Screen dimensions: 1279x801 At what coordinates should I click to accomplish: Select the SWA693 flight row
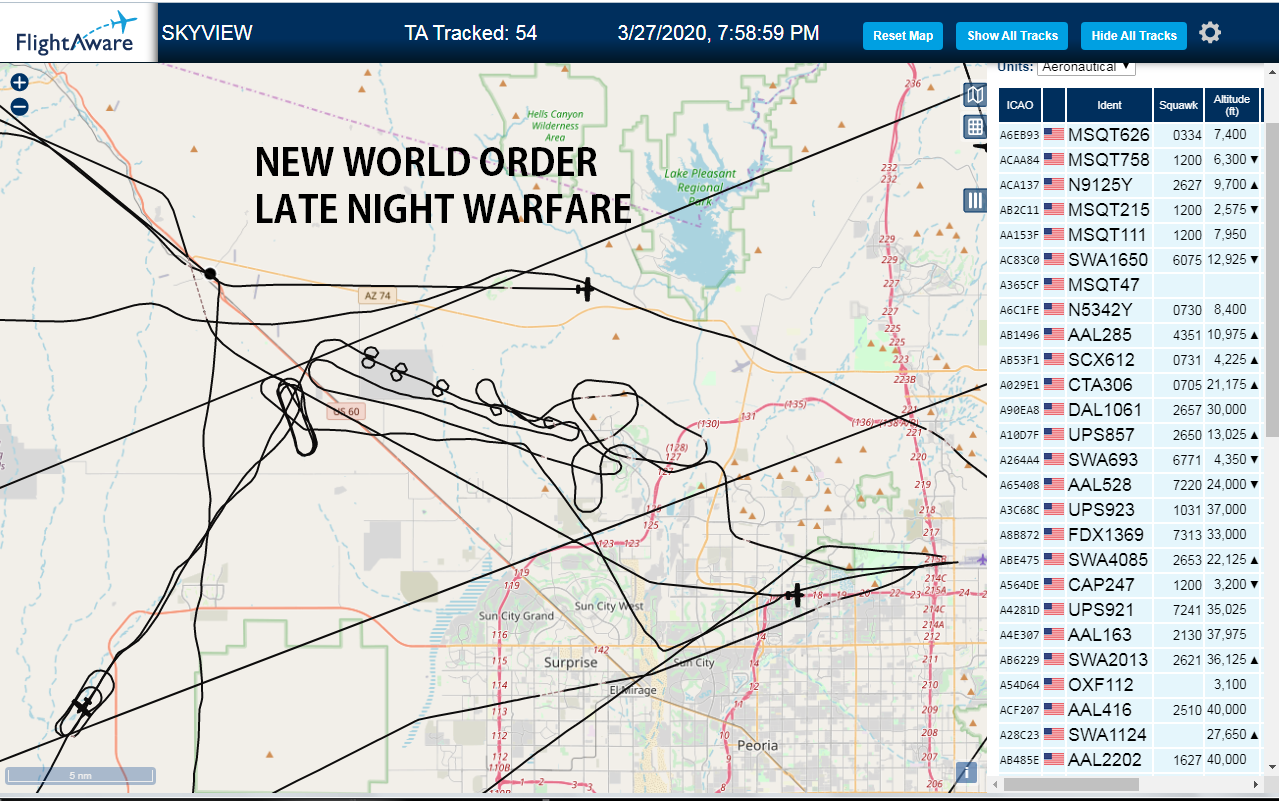pyautogui.click(x=1130, y=459)
